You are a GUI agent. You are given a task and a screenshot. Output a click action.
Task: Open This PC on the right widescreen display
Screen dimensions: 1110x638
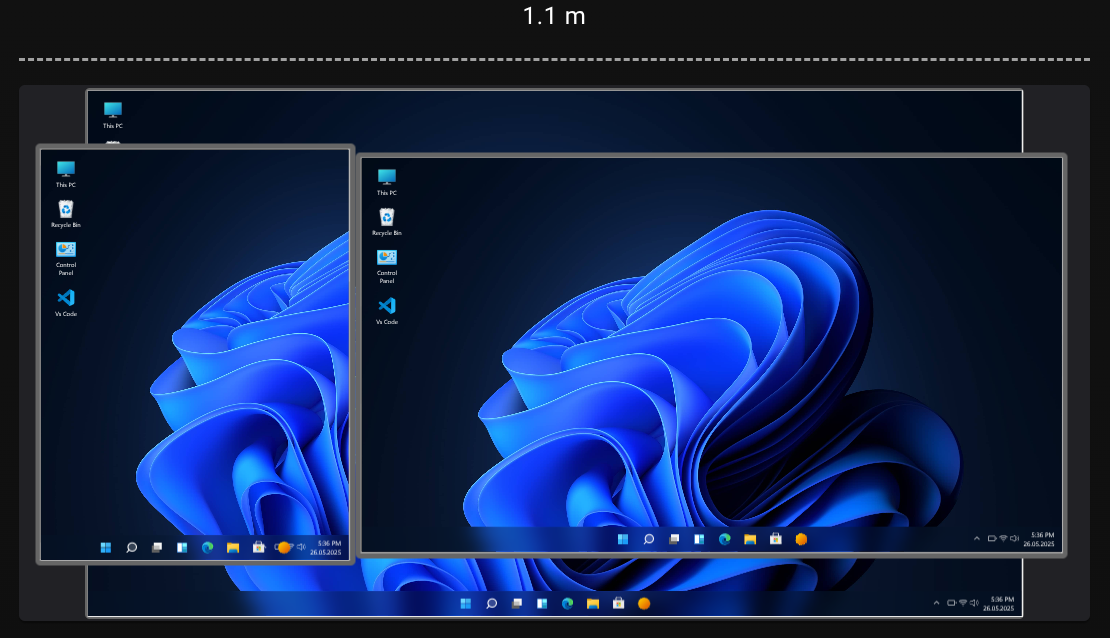click(387, 182)
